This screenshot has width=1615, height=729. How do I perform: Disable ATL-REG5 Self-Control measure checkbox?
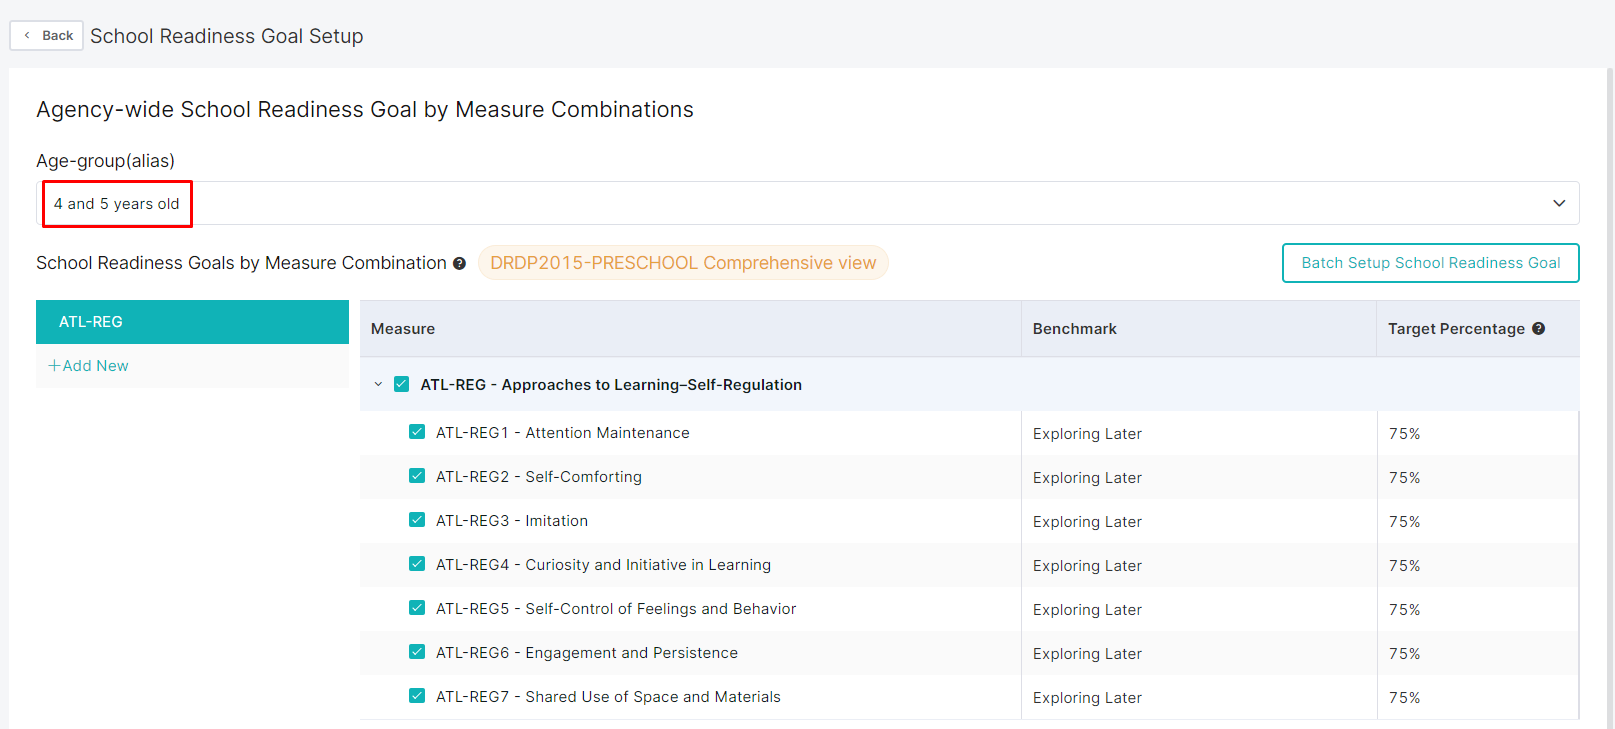[417, 608]
